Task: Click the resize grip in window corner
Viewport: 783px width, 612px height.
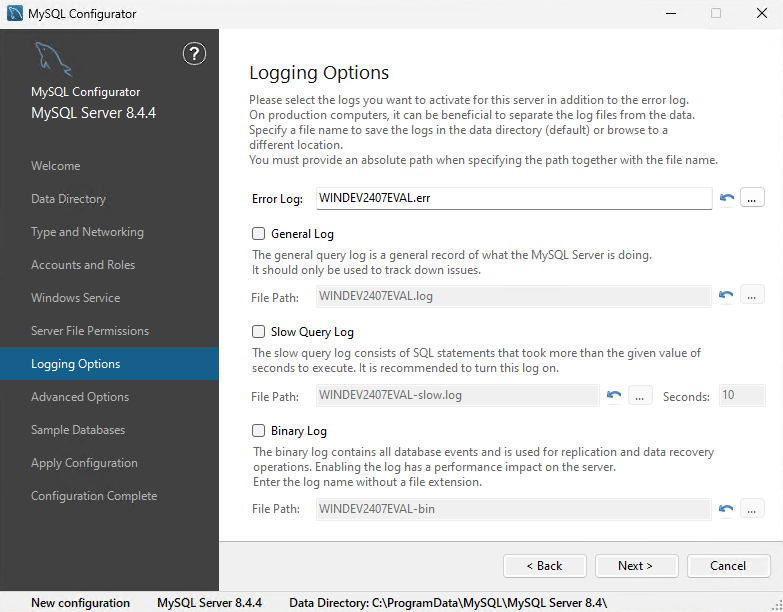Action: 777,606
